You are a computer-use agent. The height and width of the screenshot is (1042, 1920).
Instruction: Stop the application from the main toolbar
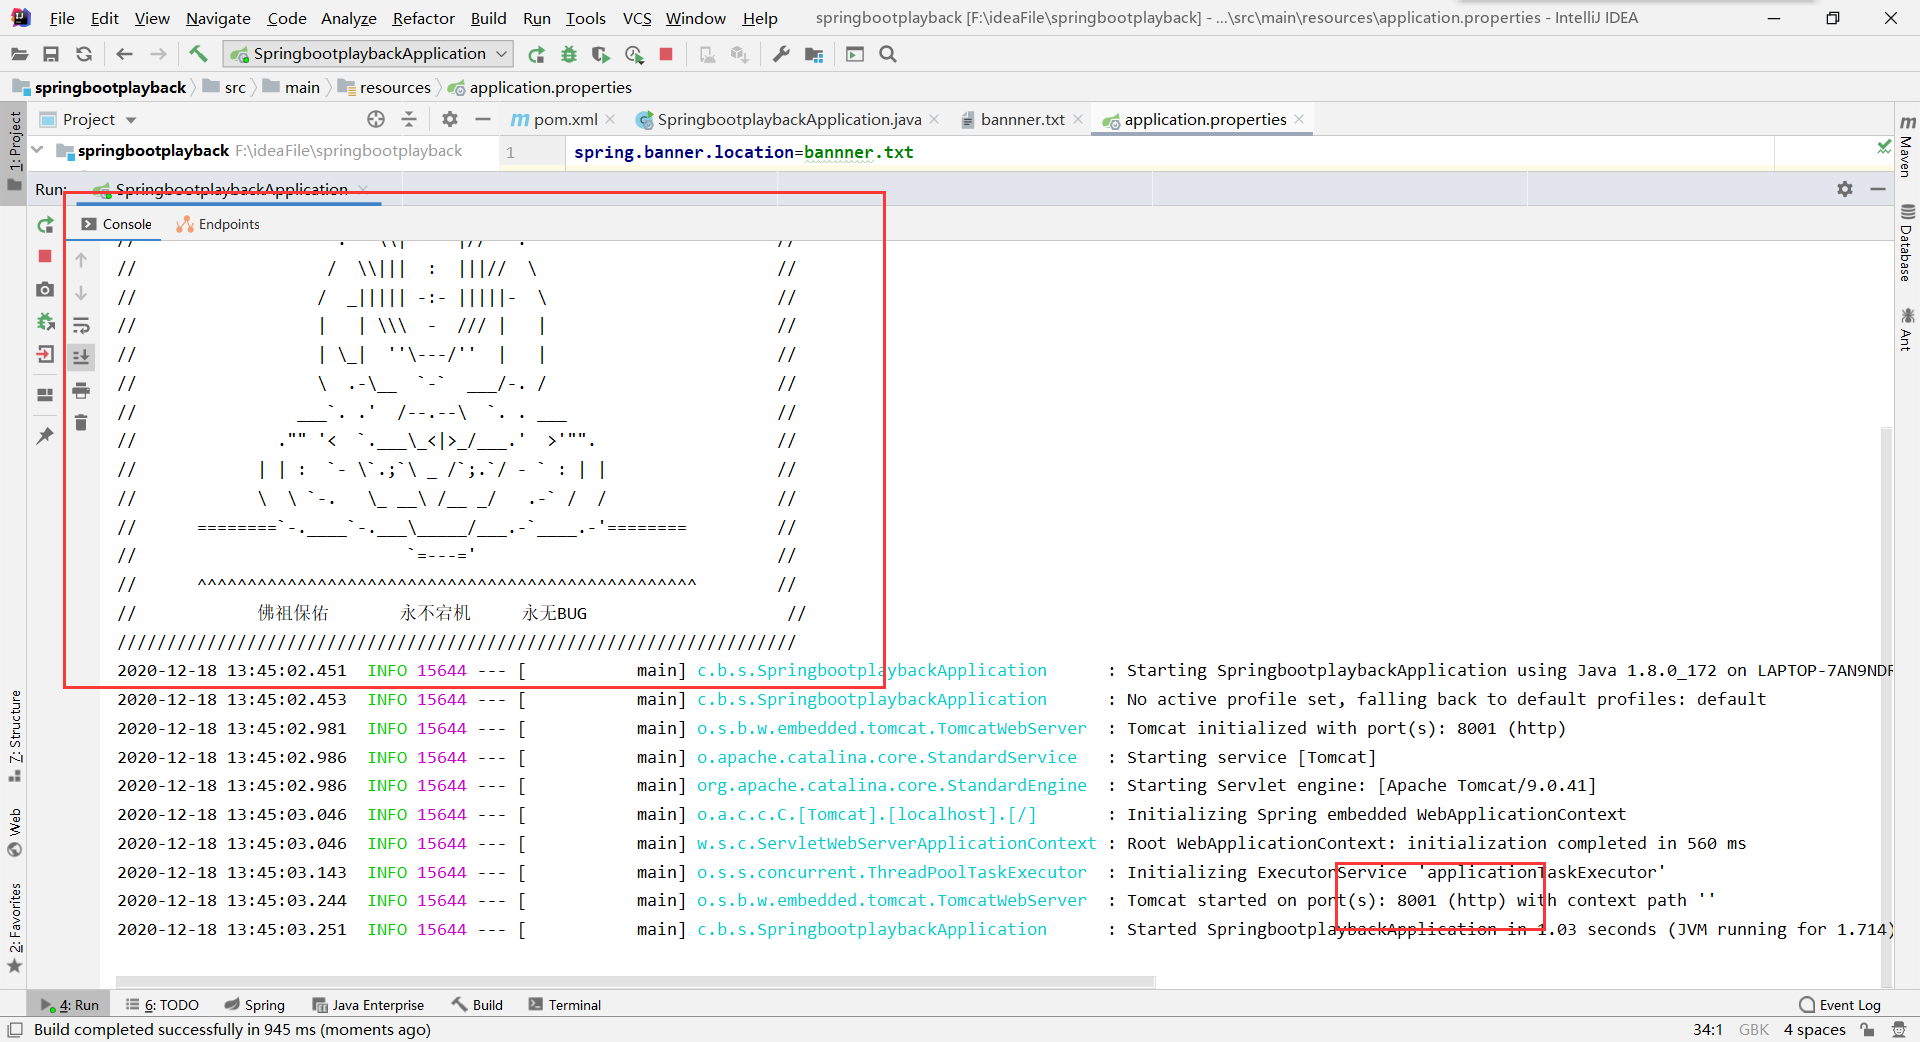[x=666, y=54]
